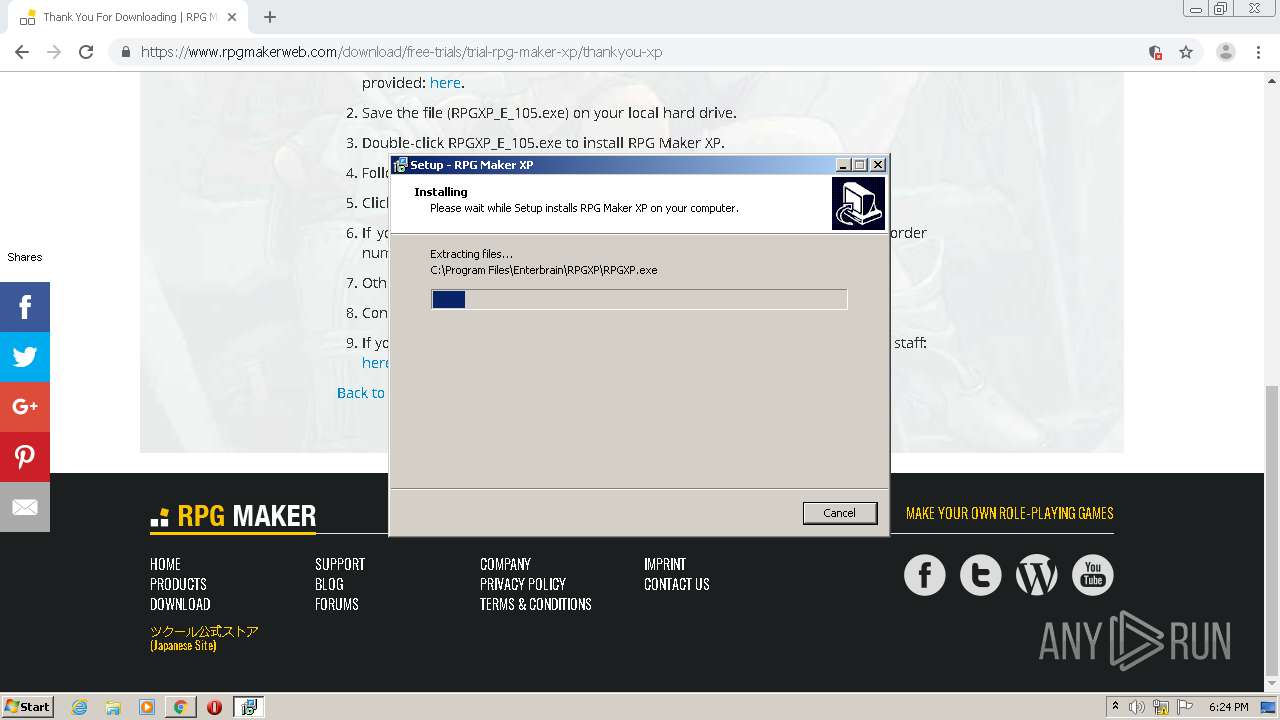Adjust volume from system tray
Image resolution: width=1280 pixels, height=720 pixels.
pyautogui.click(x=1137, y=707)
